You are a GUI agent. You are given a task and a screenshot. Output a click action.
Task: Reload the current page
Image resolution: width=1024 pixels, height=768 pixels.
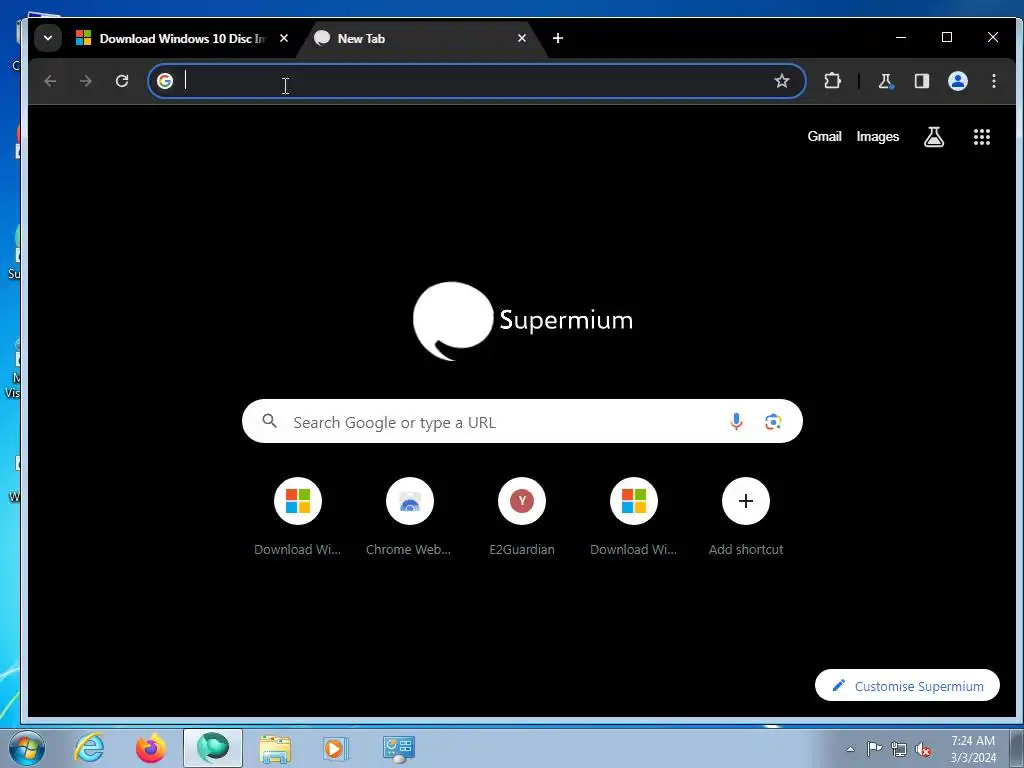click(122, 81)
